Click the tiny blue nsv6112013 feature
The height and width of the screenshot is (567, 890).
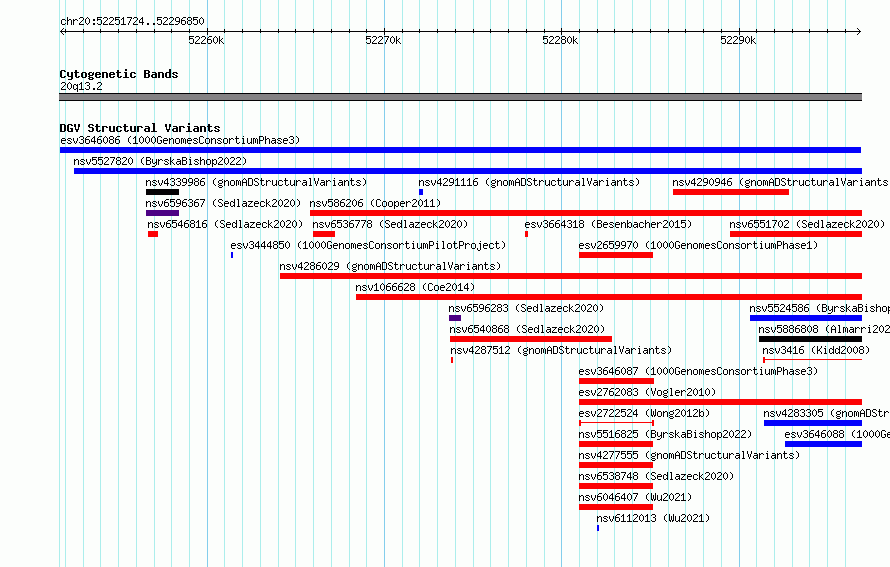598,528
